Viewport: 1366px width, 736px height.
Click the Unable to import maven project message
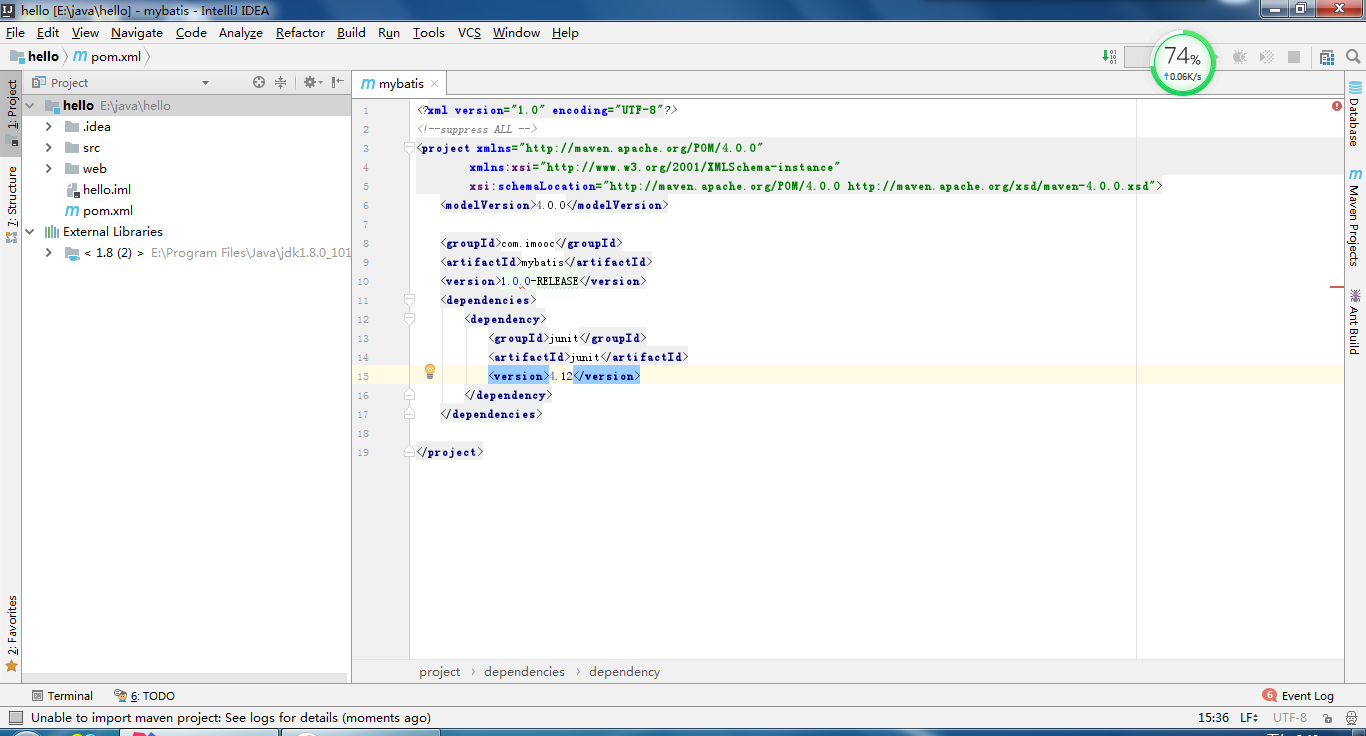coord(231,718)
